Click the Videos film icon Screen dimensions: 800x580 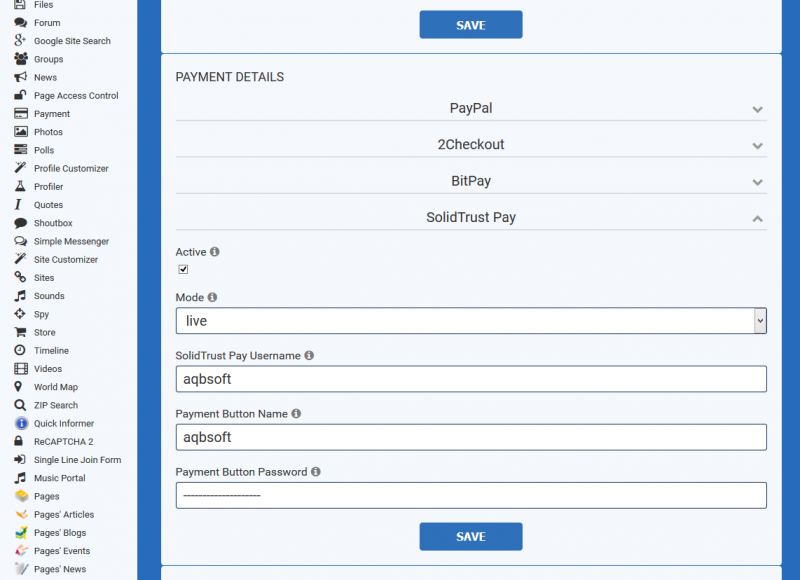point(21,368)
